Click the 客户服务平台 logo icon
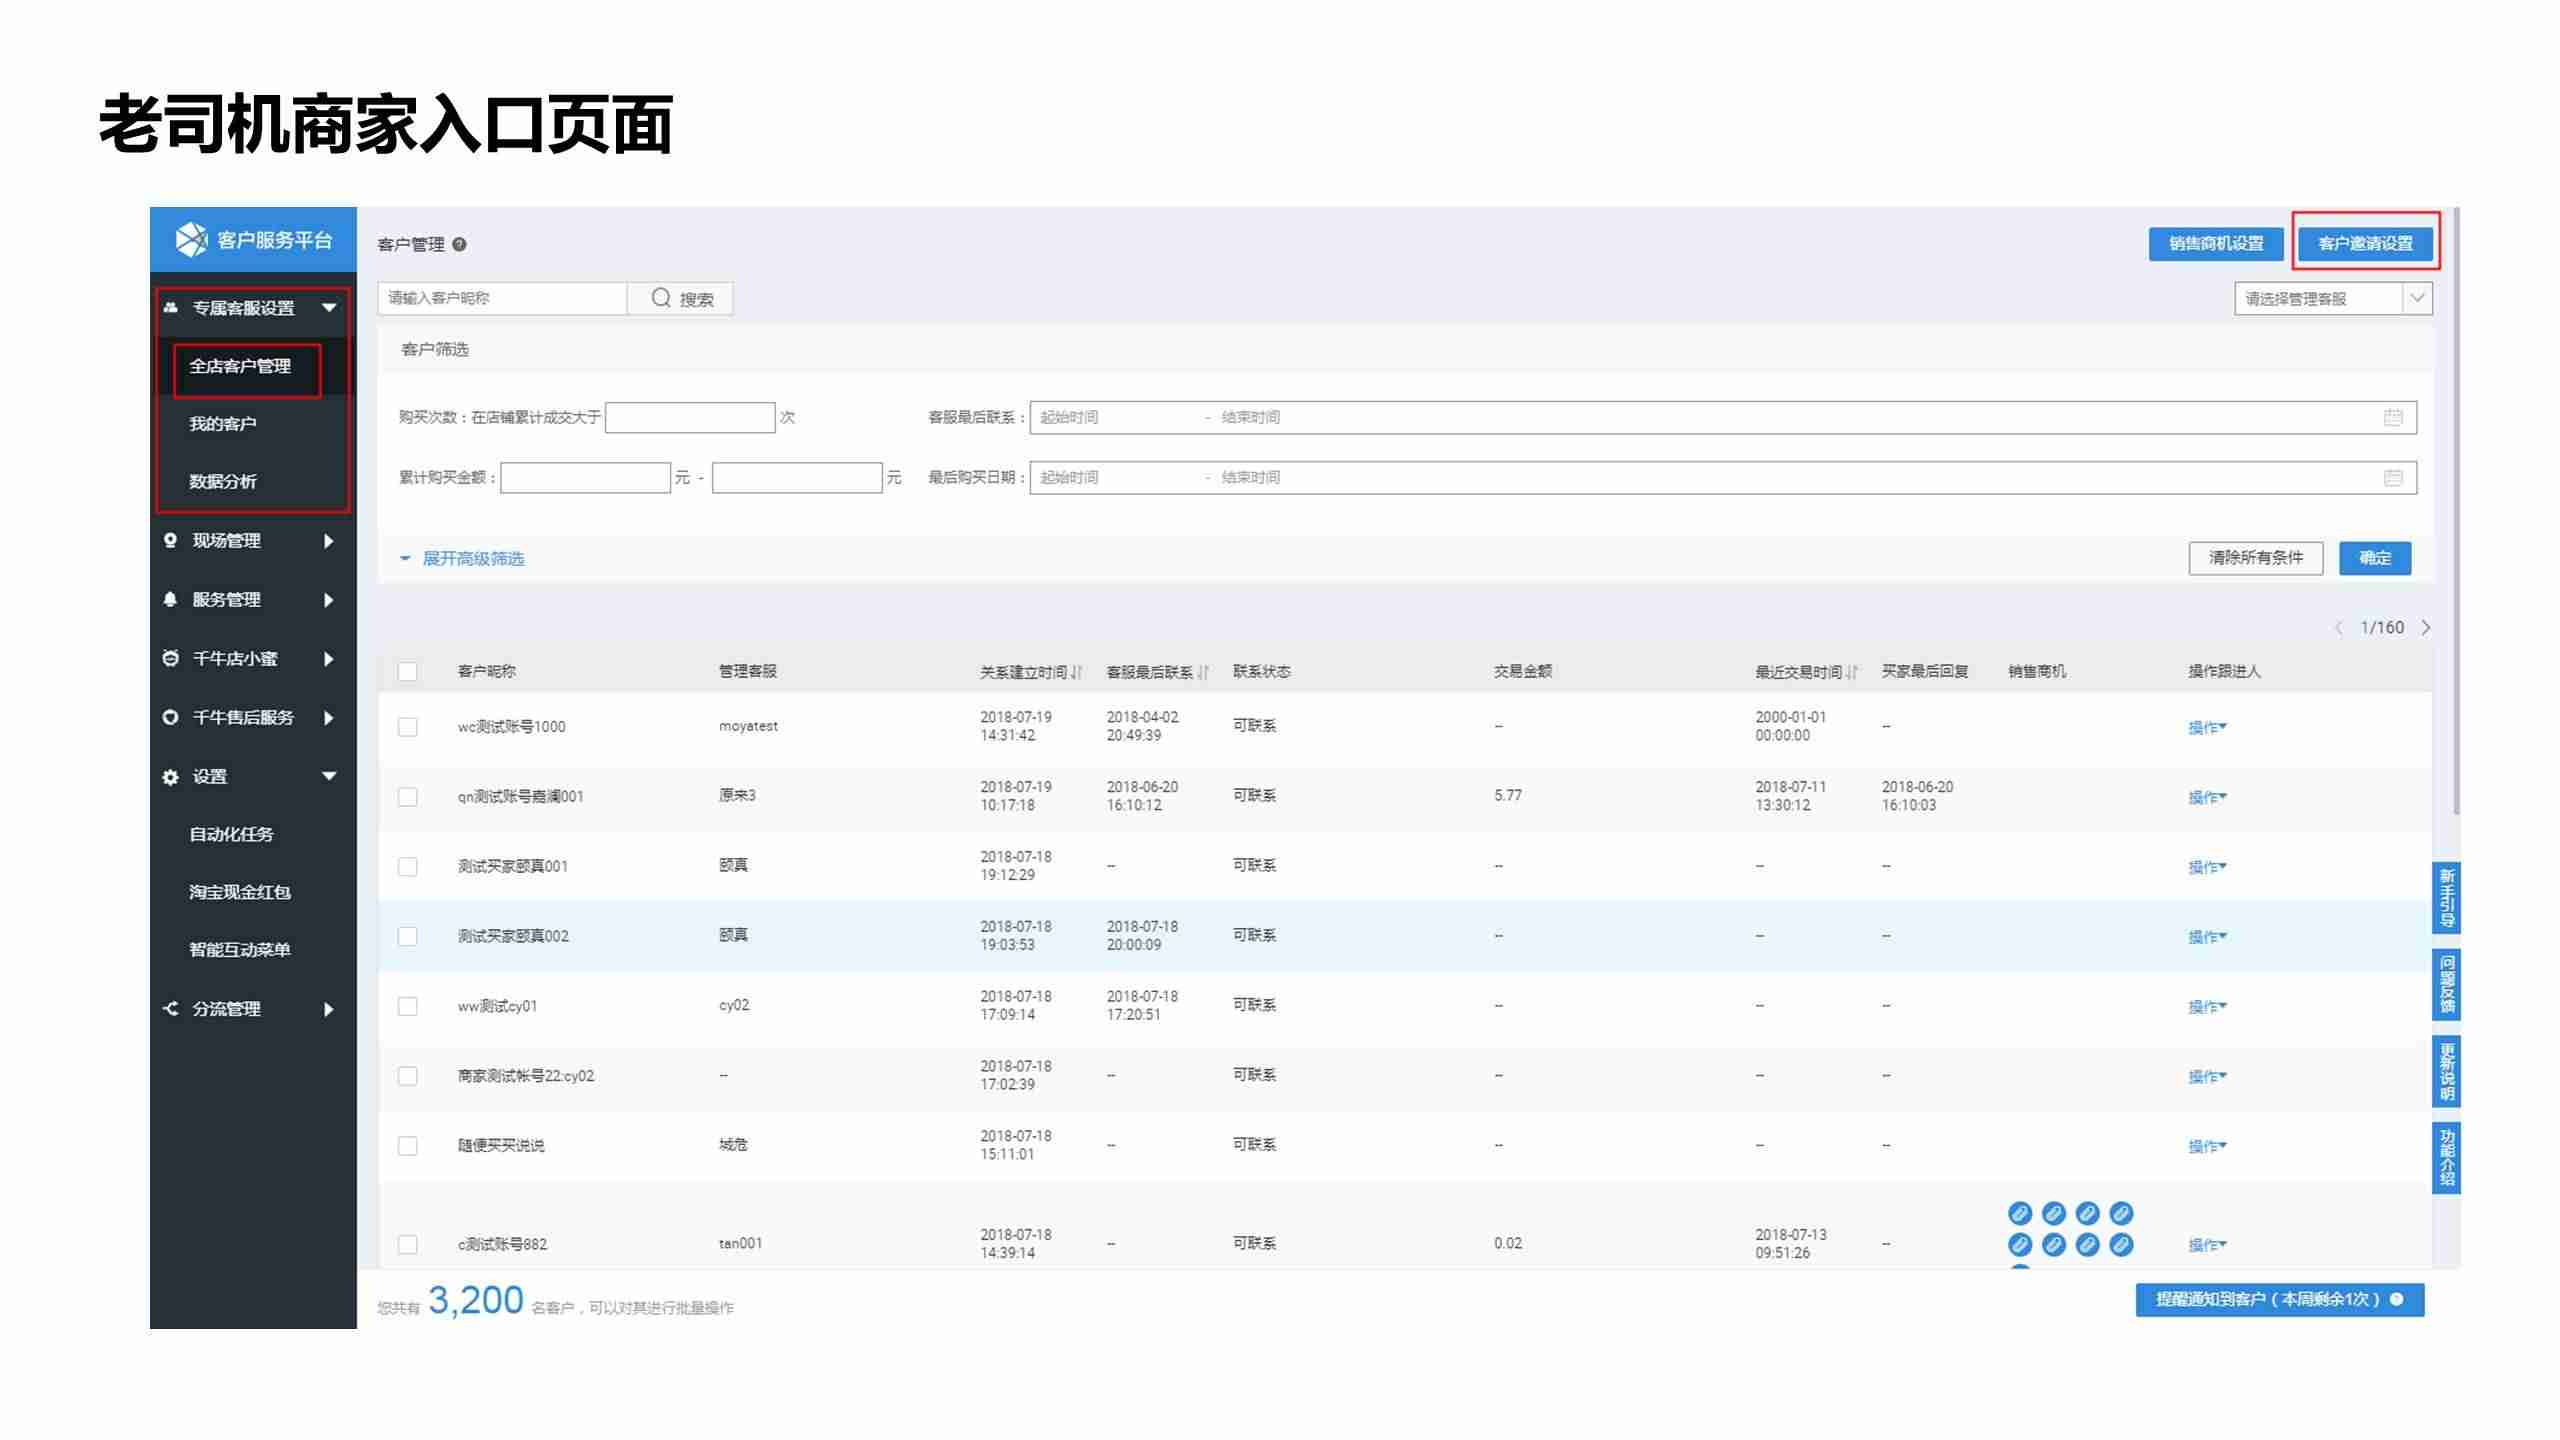2560x1440 pixels. tap(191, 240)
